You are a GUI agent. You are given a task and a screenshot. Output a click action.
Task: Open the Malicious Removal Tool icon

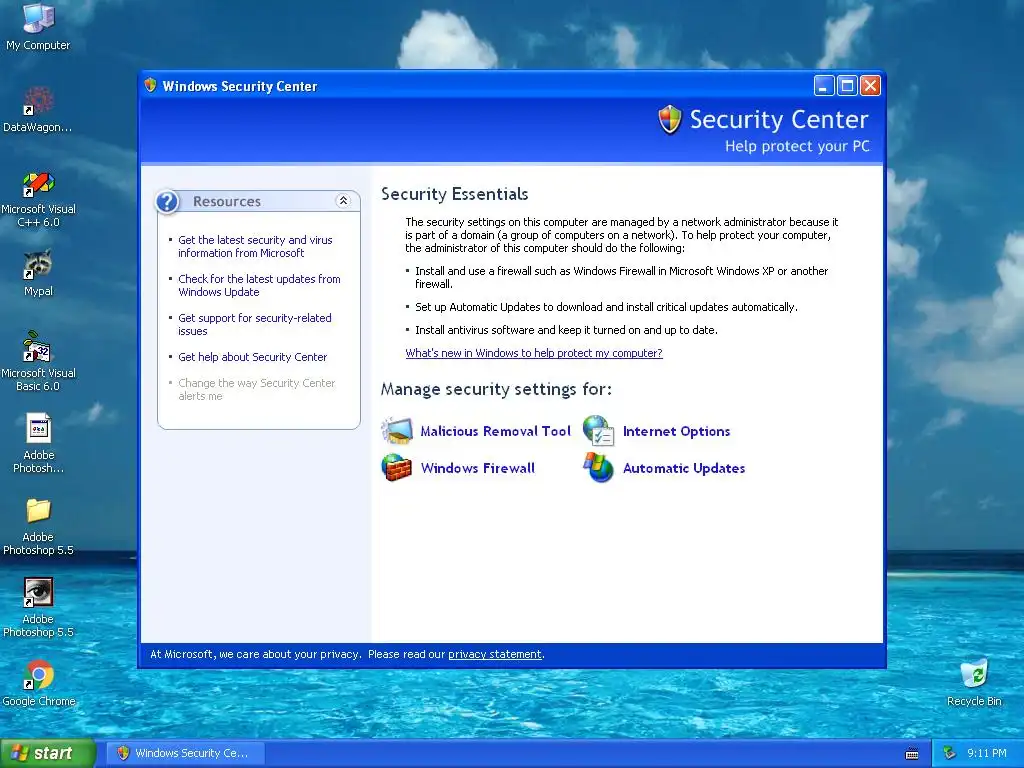pyautogui.click(x=397, y=431)
